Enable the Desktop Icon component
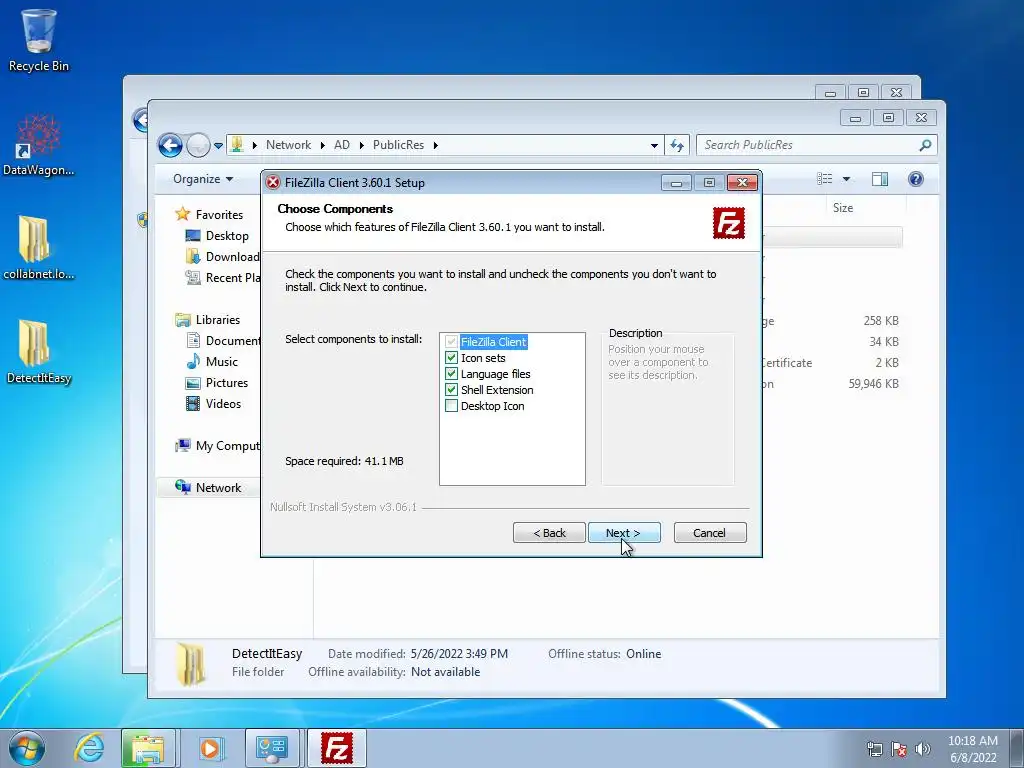1024x768 pixels. click(x=451, y=406)
